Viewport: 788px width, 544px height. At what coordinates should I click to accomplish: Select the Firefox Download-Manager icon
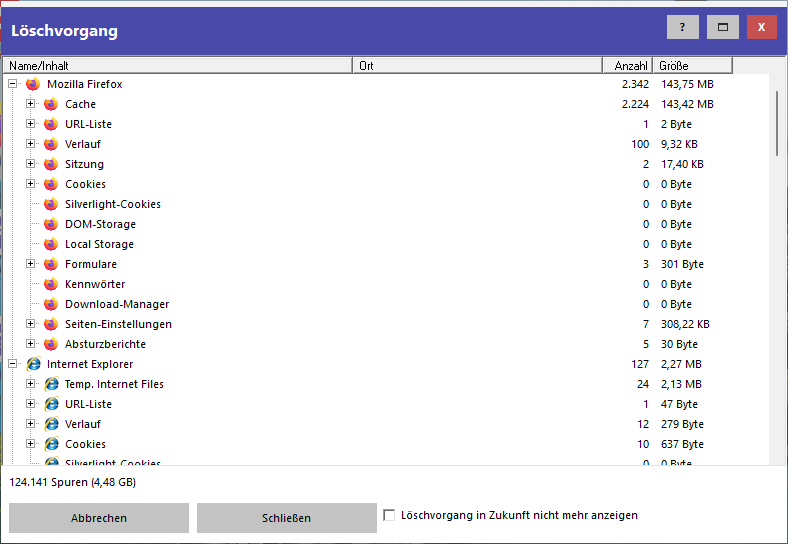pos(51,304)
